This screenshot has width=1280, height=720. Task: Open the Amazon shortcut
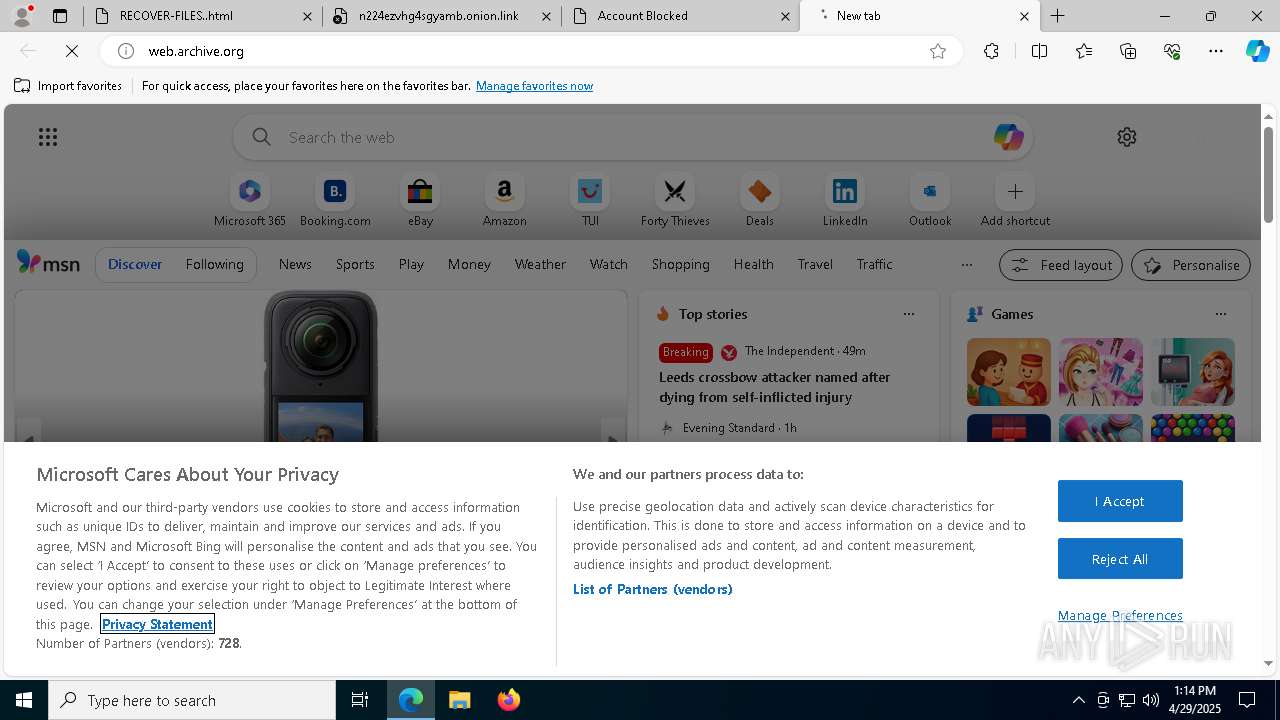504,201
